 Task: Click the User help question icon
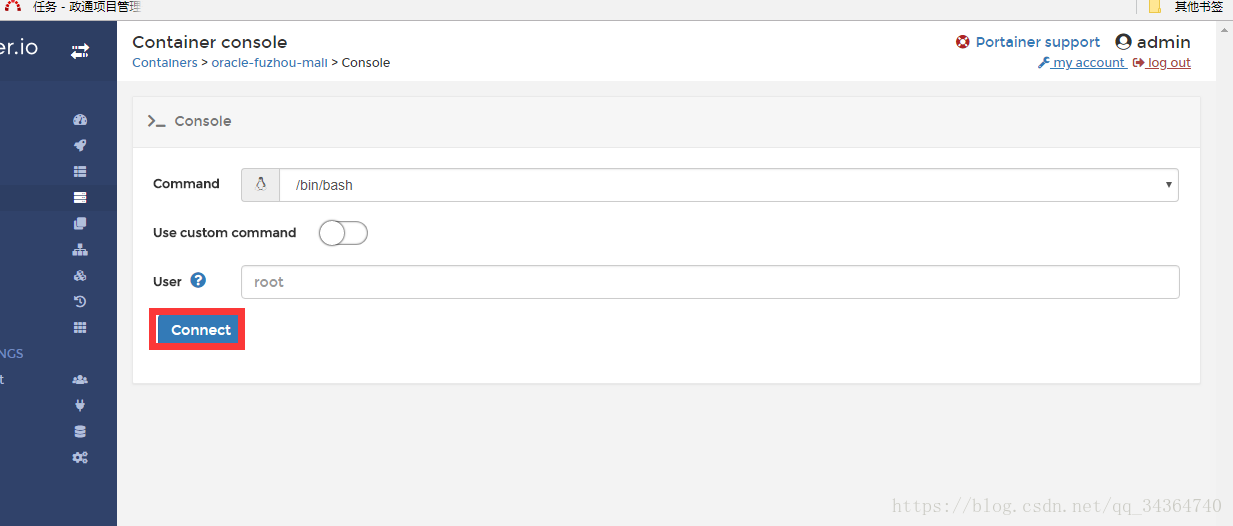198,281
